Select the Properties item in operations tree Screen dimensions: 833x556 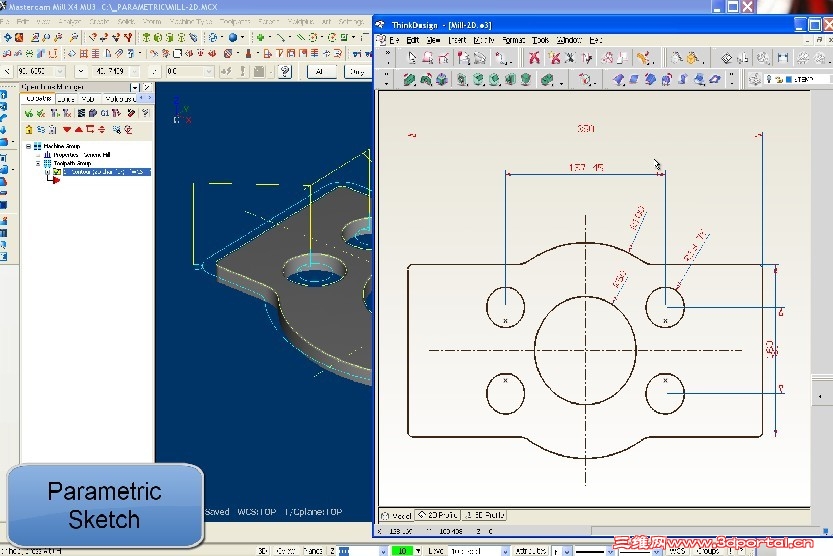click(78, 155)
